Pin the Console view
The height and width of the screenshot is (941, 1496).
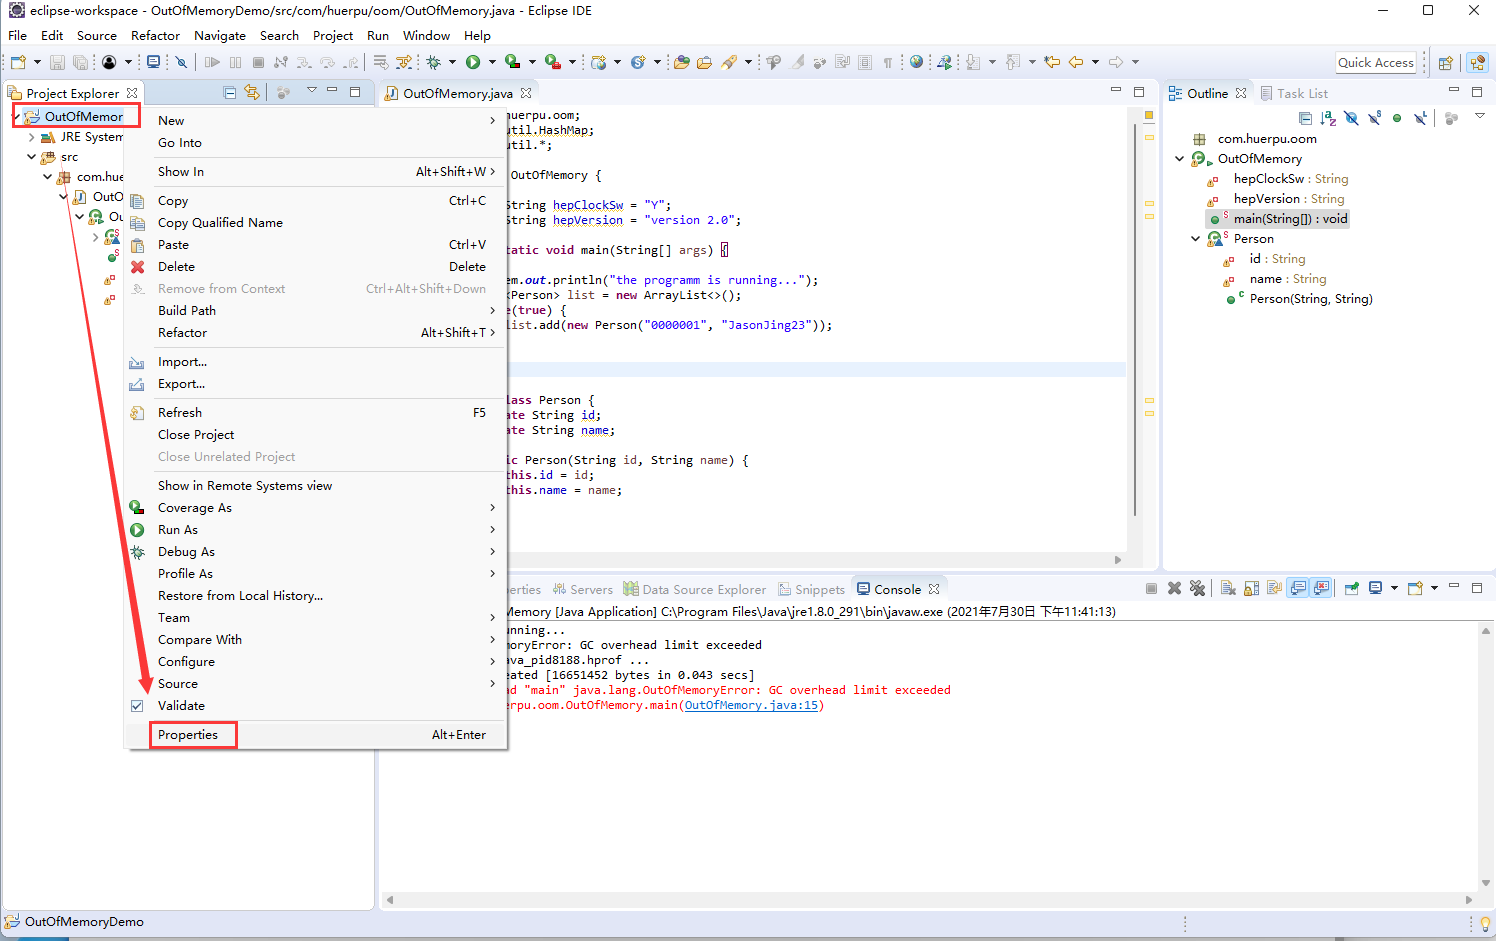click(1352, 589)
